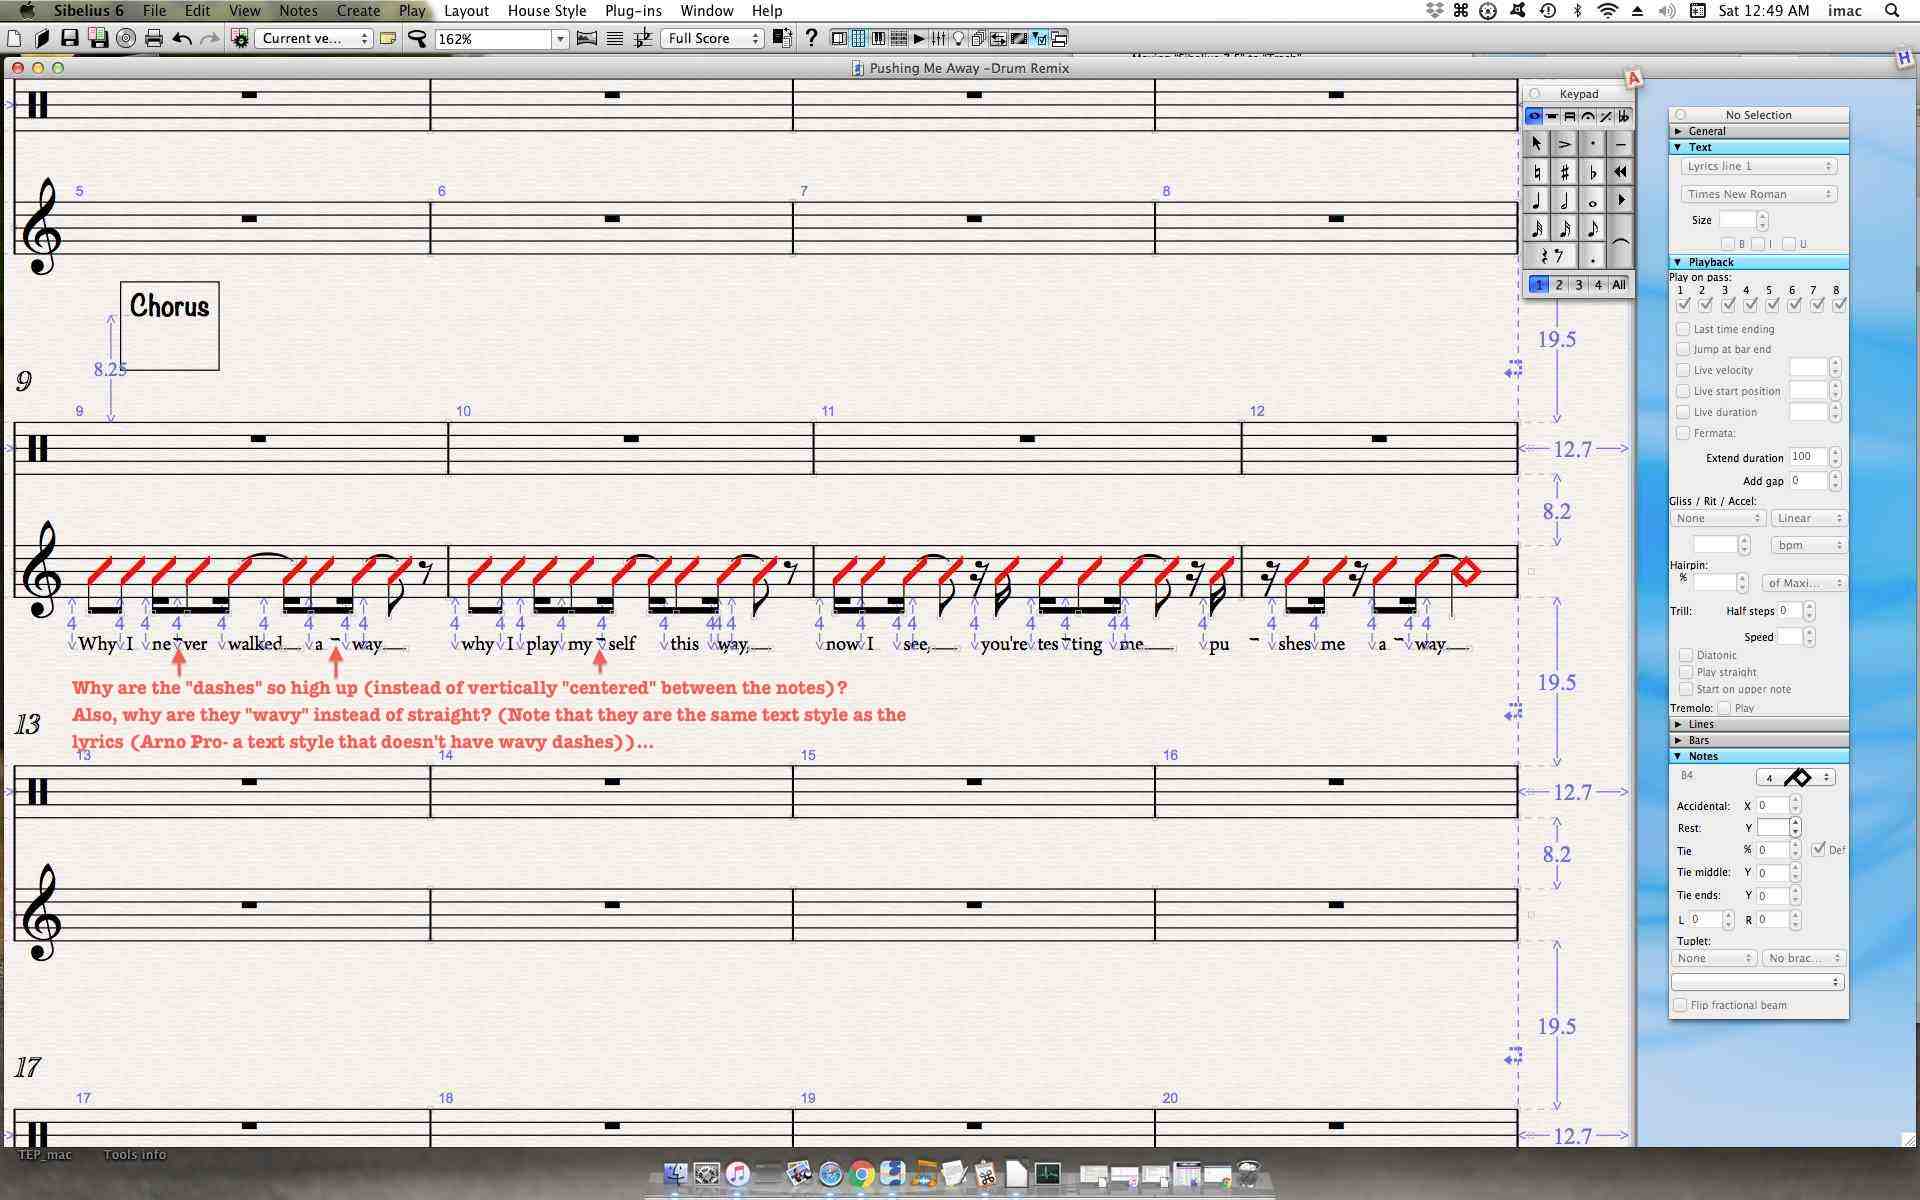Open the Notes menu
Image resolution: width=1920 pixels, height=1200 pixels.
[x=298, y=10]
